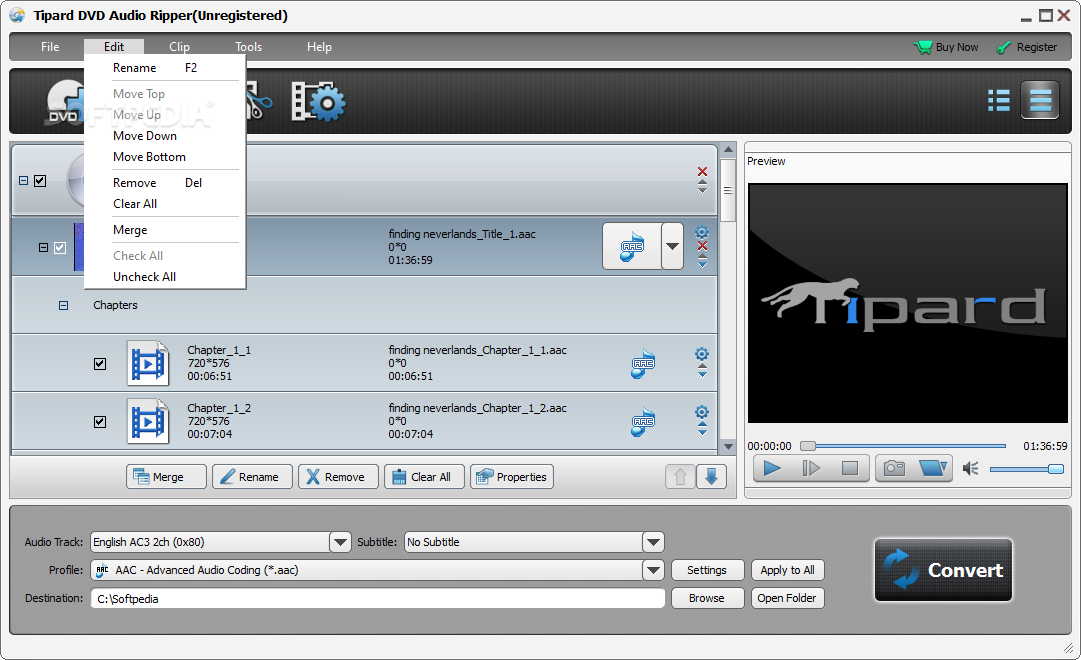Click the Buy Now cart link
This screenshot has width=1081, height=660.
coord(946,47)
